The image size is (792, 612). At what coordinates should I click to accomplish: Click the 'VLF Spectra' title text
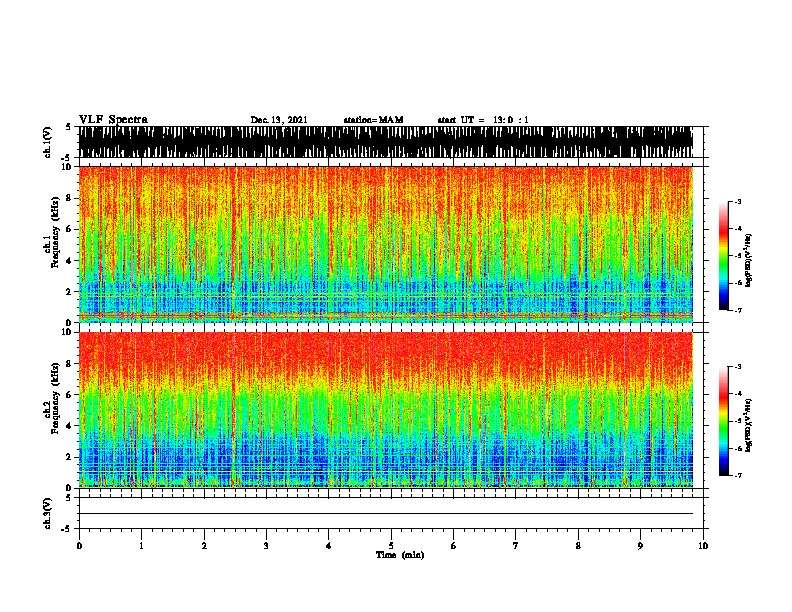pyautogui.click(x=113, y=120)
